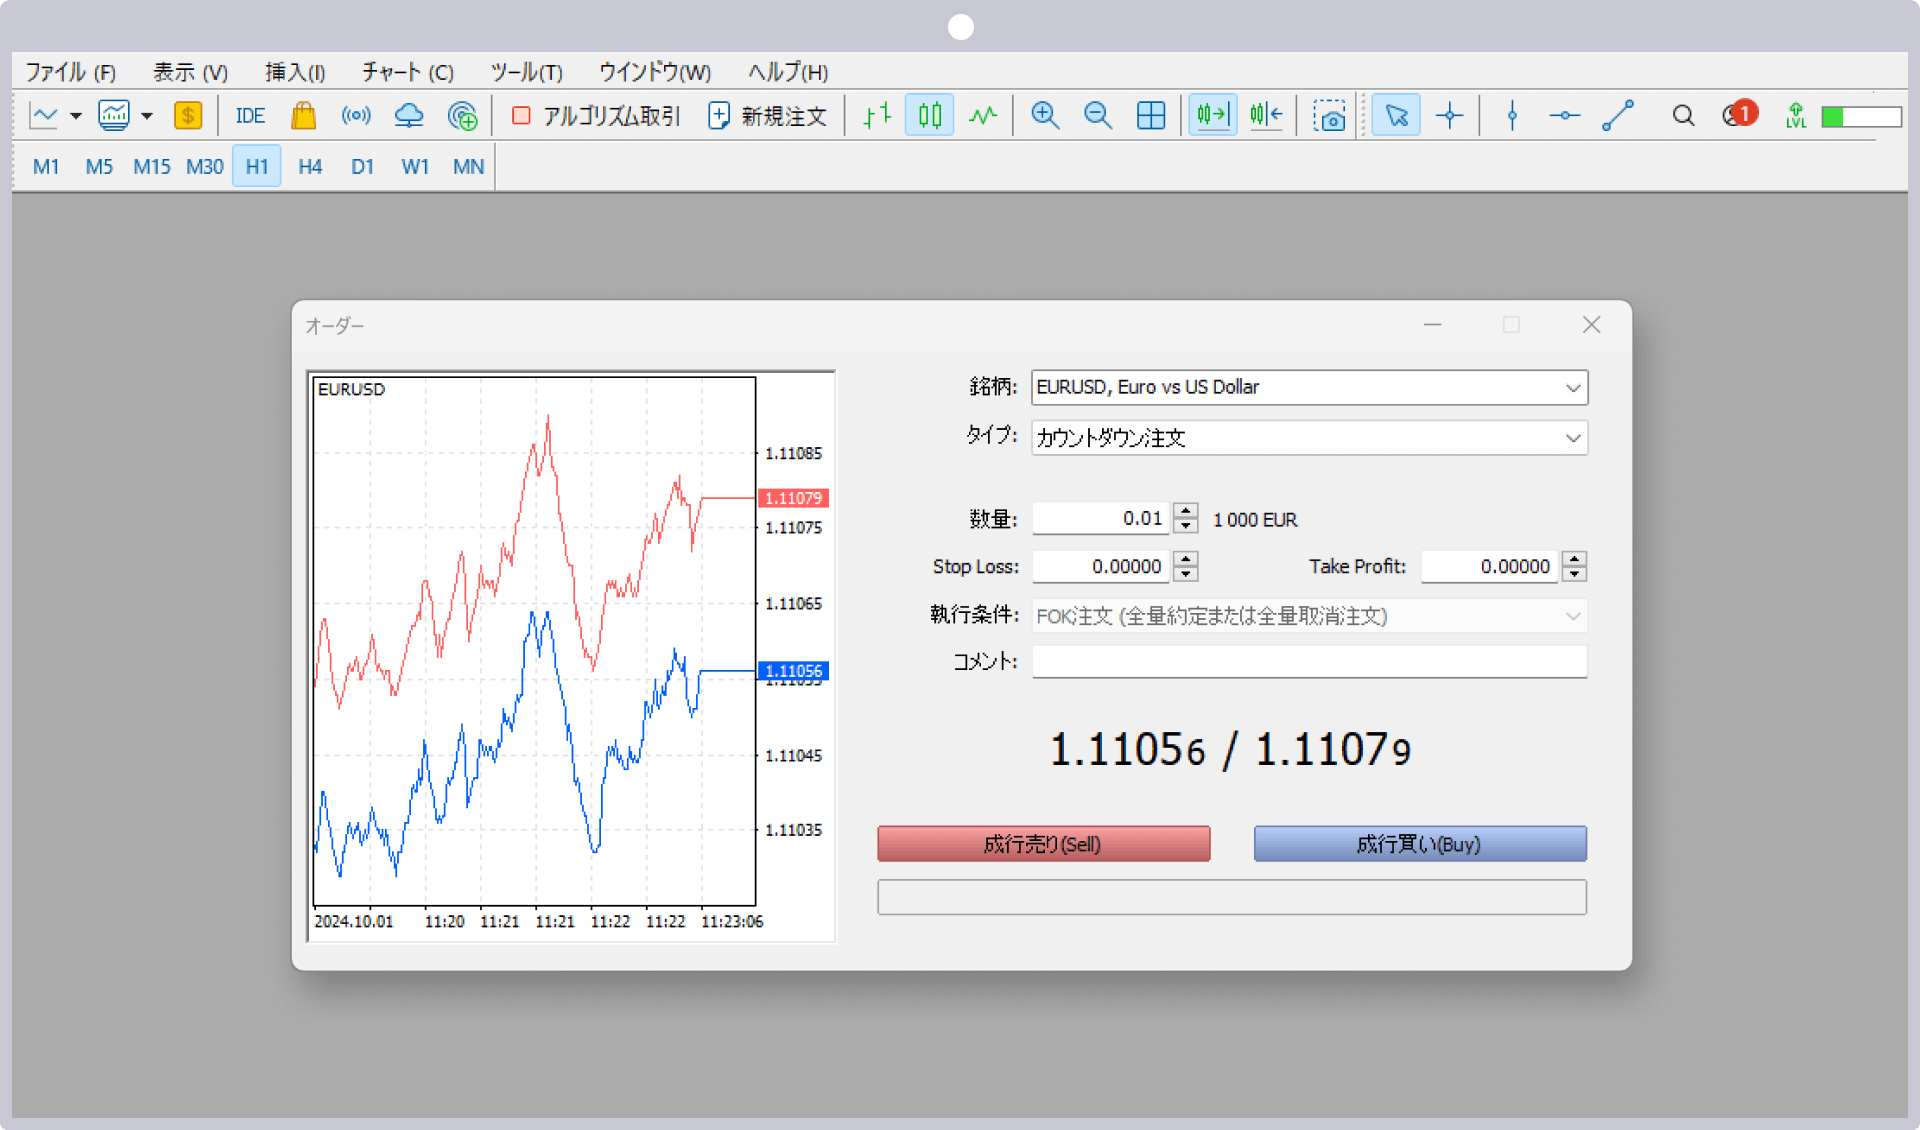Open the ファイル (F) menu
This screenshot has height=1130, width=1920.
71,72
